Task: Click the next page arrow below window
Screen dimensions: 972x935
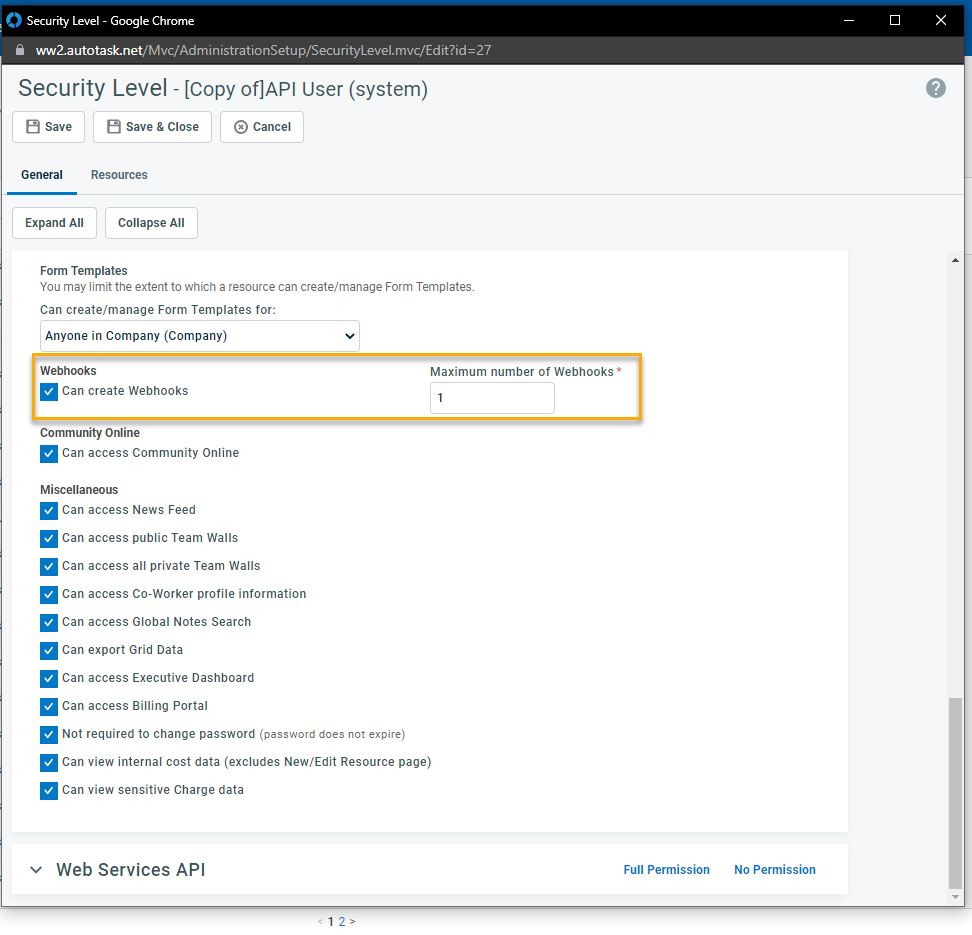Action: tap(353, 922)
